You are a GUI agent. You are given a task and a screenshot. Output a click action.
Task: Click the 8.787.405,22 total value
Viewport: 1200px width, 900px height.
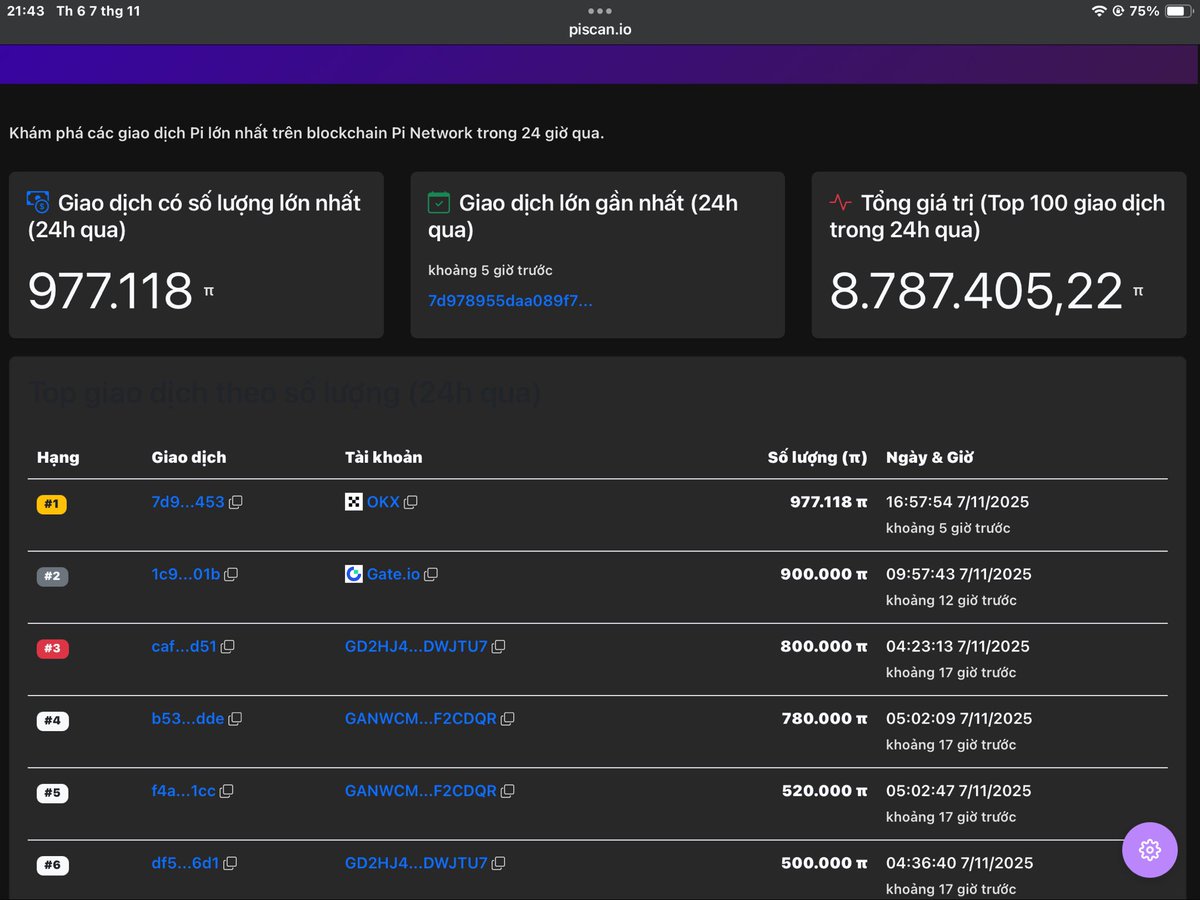point(977,292)
